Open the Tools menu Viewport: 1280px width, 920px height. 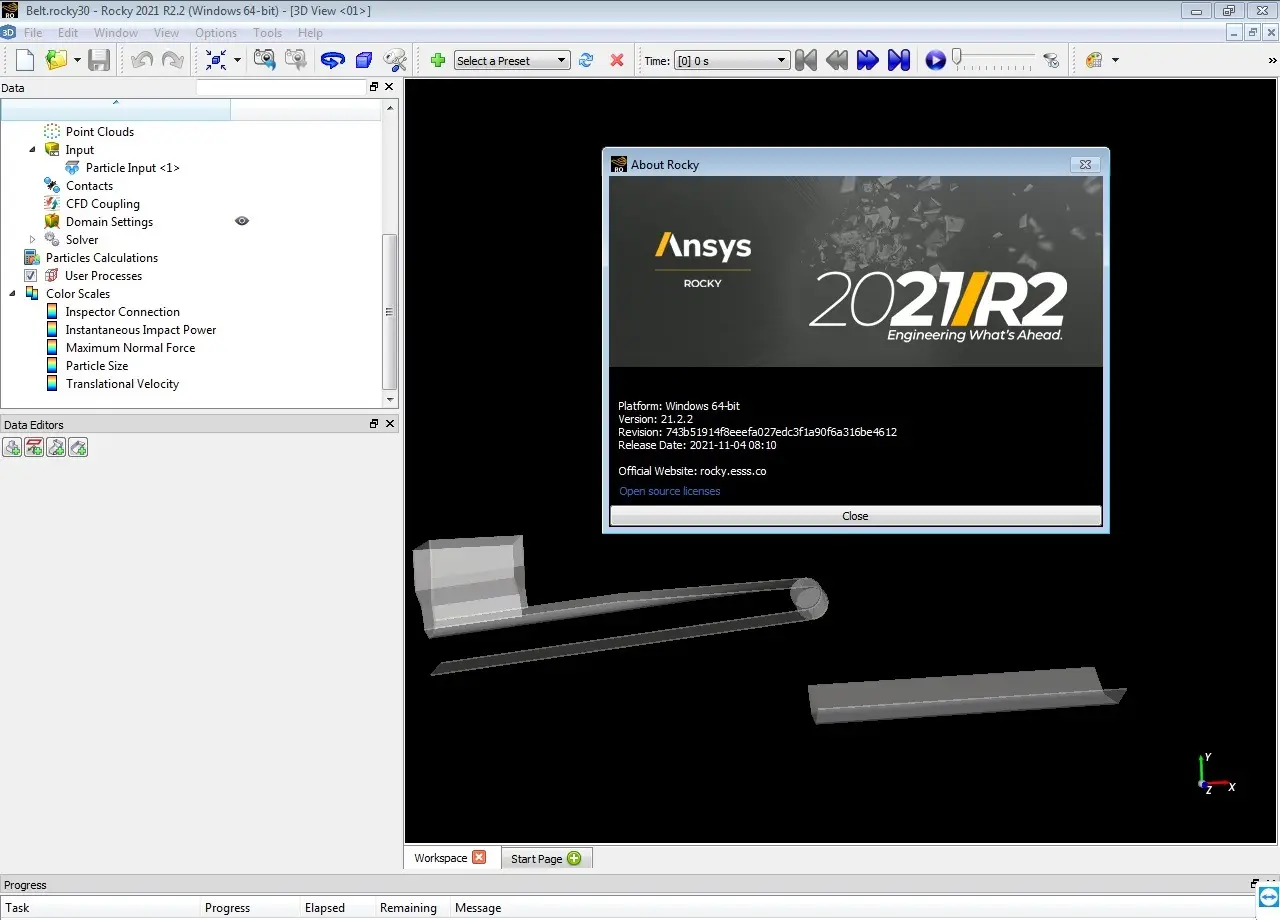tap(267, 33)
